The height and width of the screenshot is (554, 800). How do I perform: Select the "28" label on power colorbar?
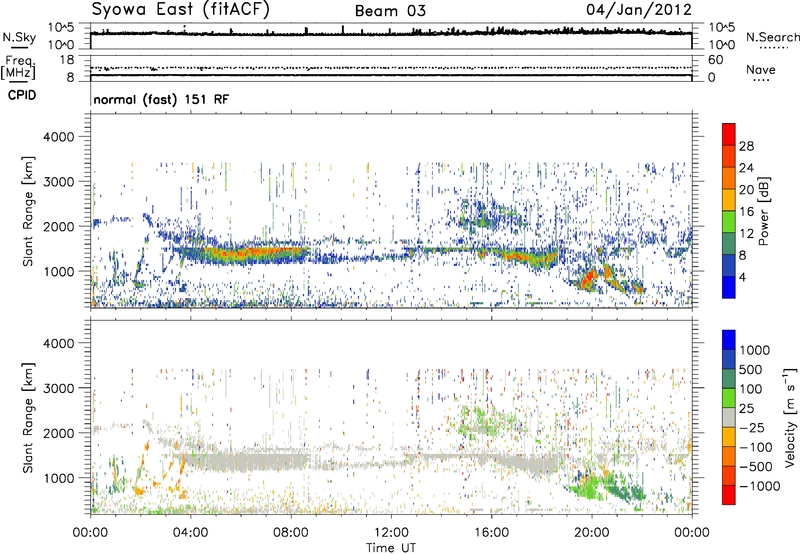click(746, 146)
